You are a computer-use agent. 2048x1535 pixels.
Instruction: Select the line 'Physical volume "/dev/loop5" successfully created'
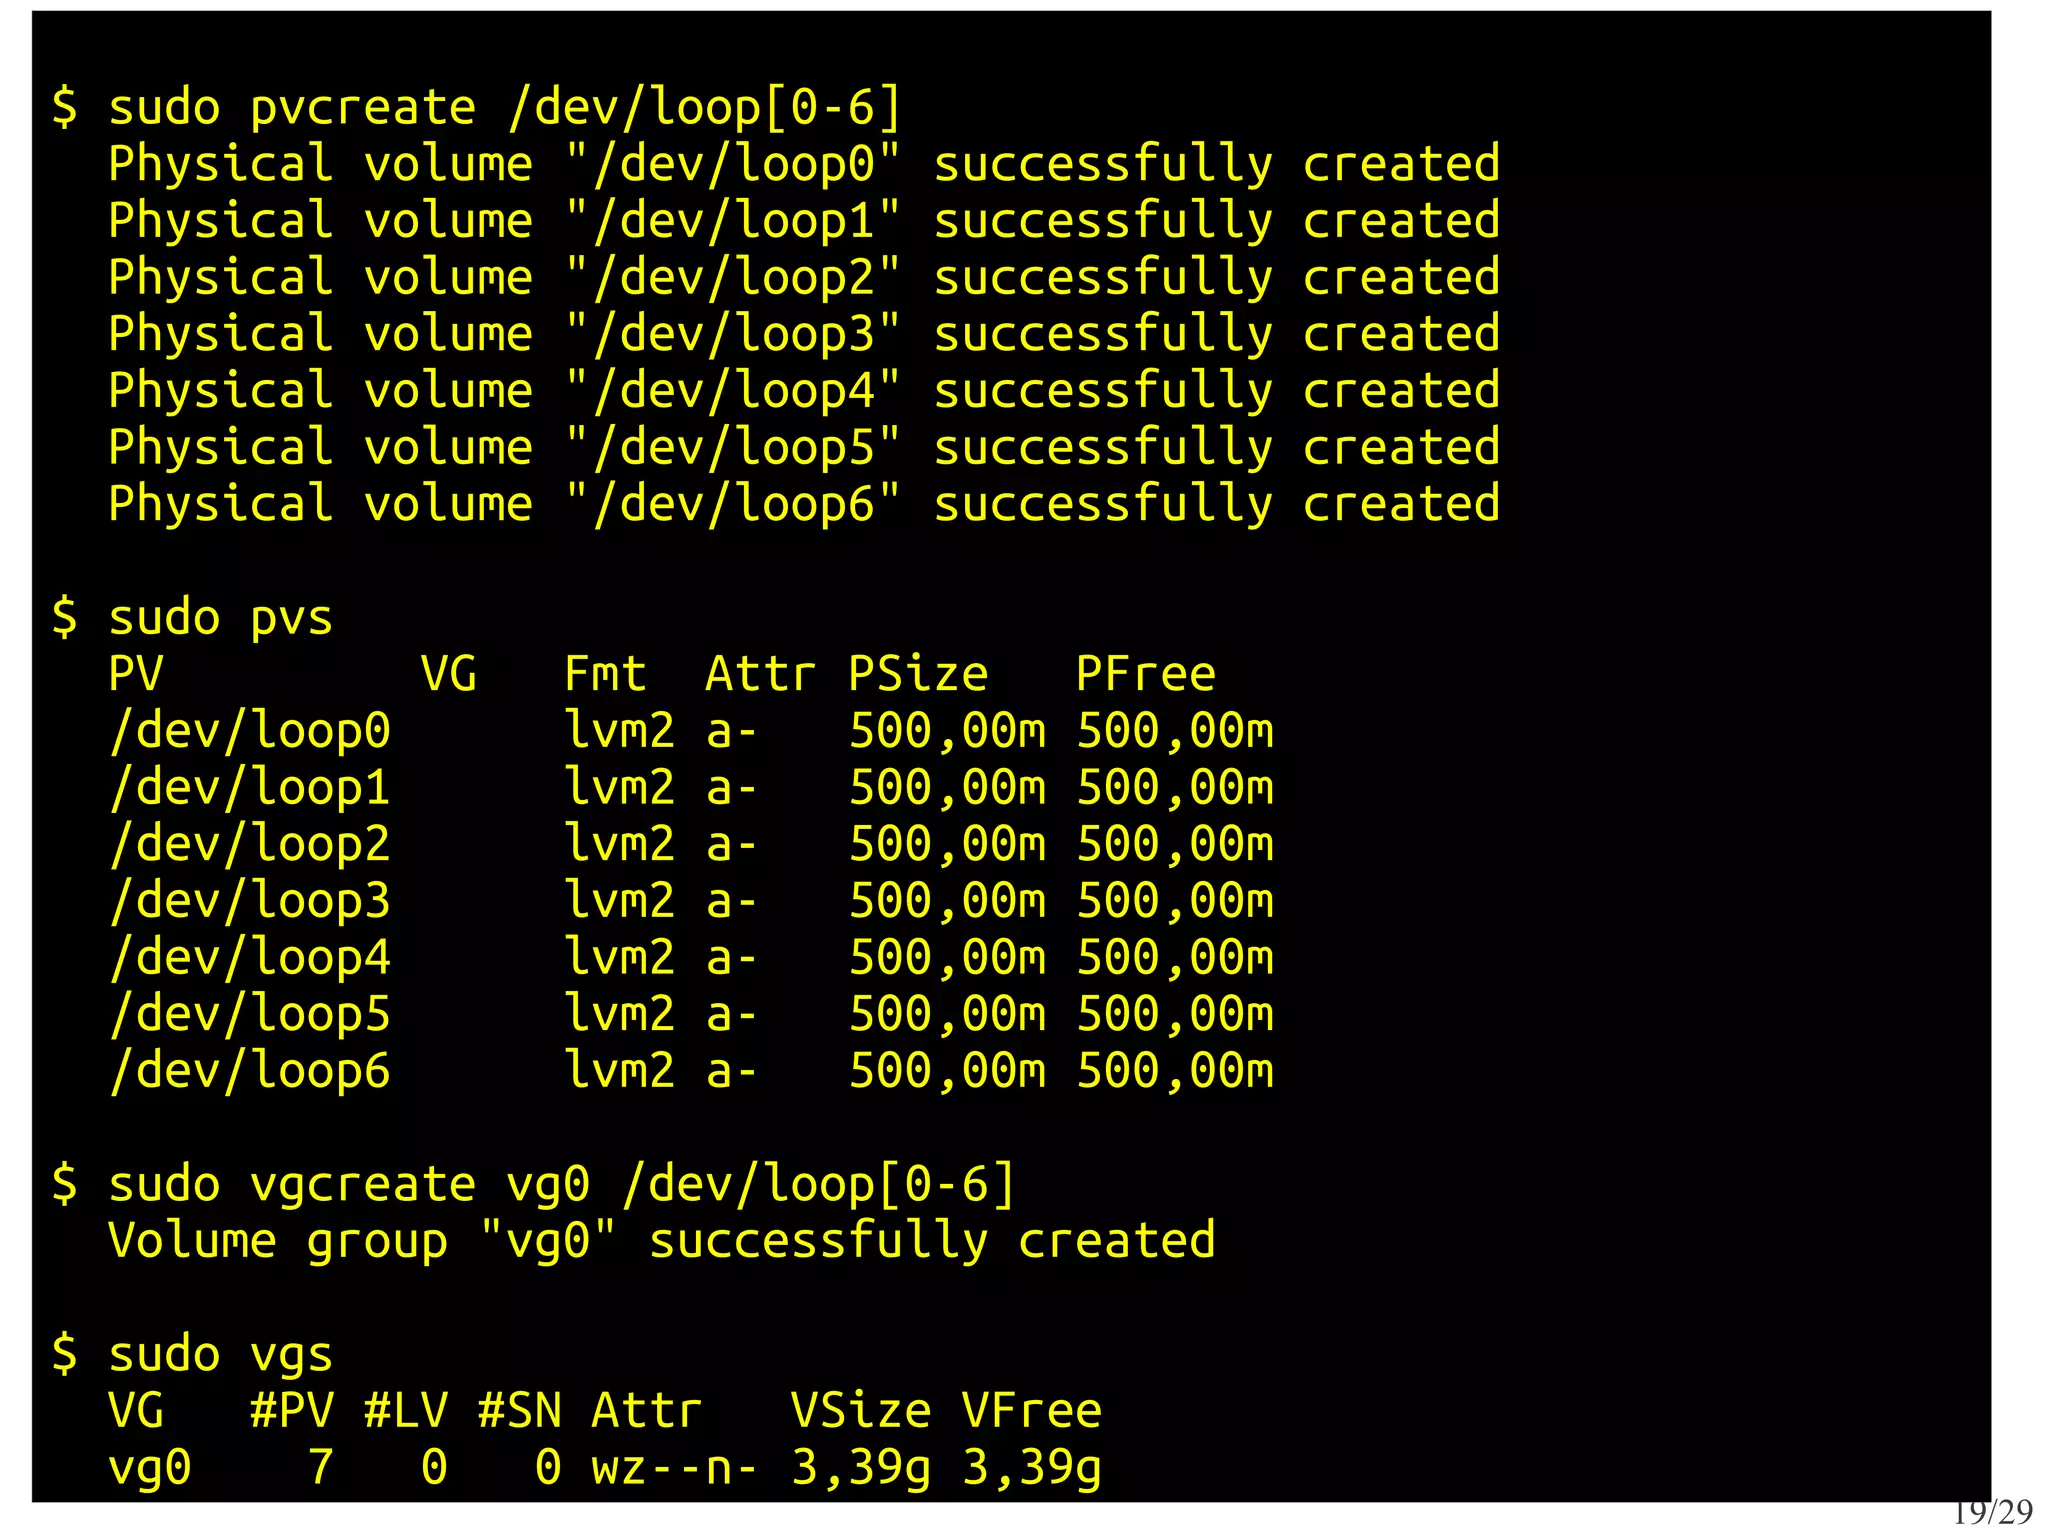pos(804,448)
